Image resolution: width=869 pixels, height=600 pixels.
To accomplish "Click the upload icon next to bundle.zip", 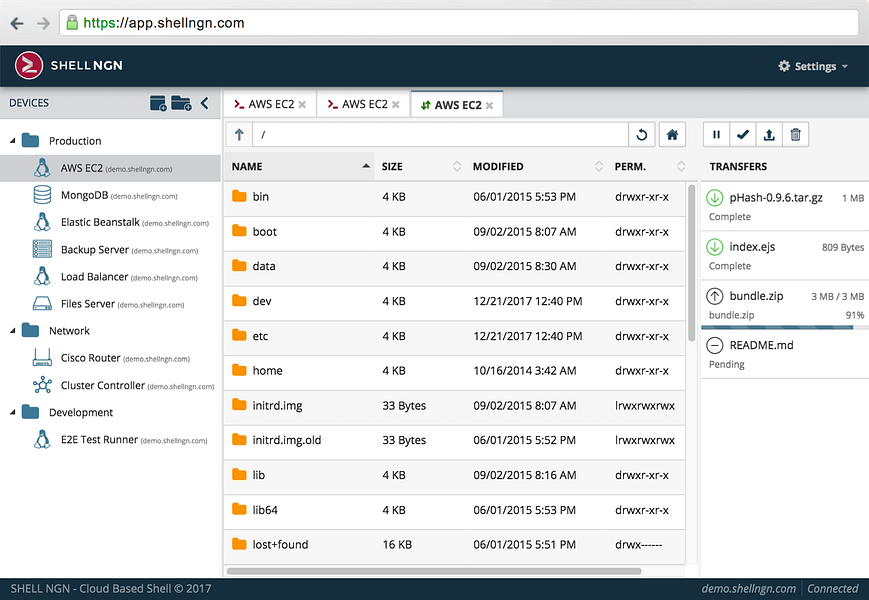I will click(715, 296).
